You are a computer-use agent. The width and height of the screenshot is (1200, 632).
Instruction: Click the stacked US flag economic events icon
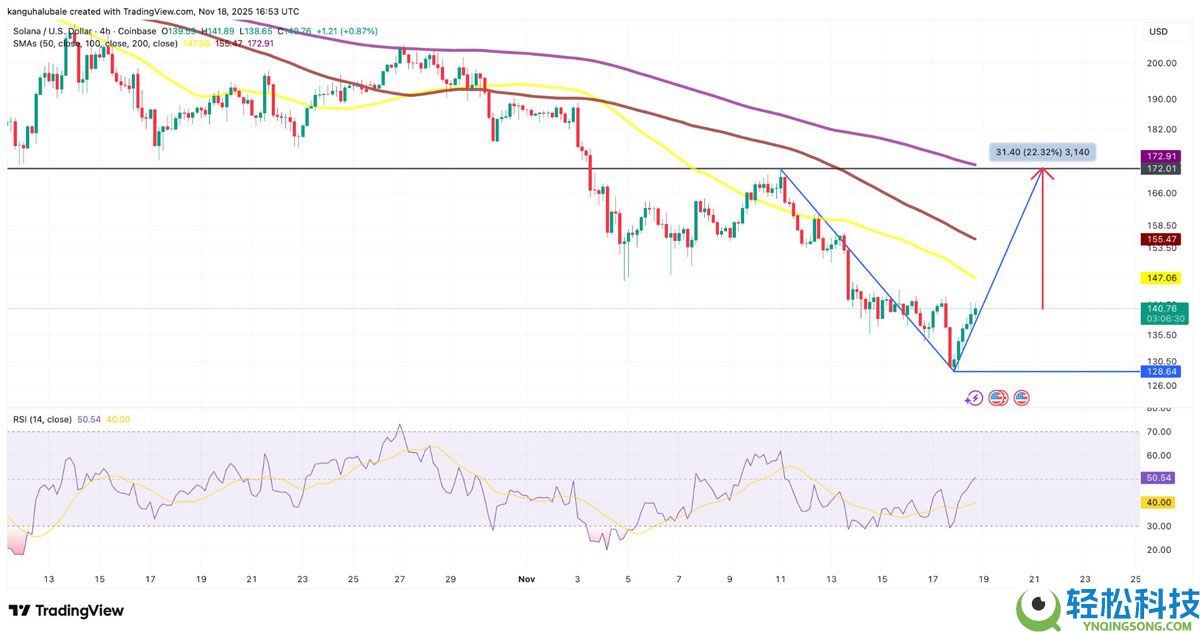point(997,398)
